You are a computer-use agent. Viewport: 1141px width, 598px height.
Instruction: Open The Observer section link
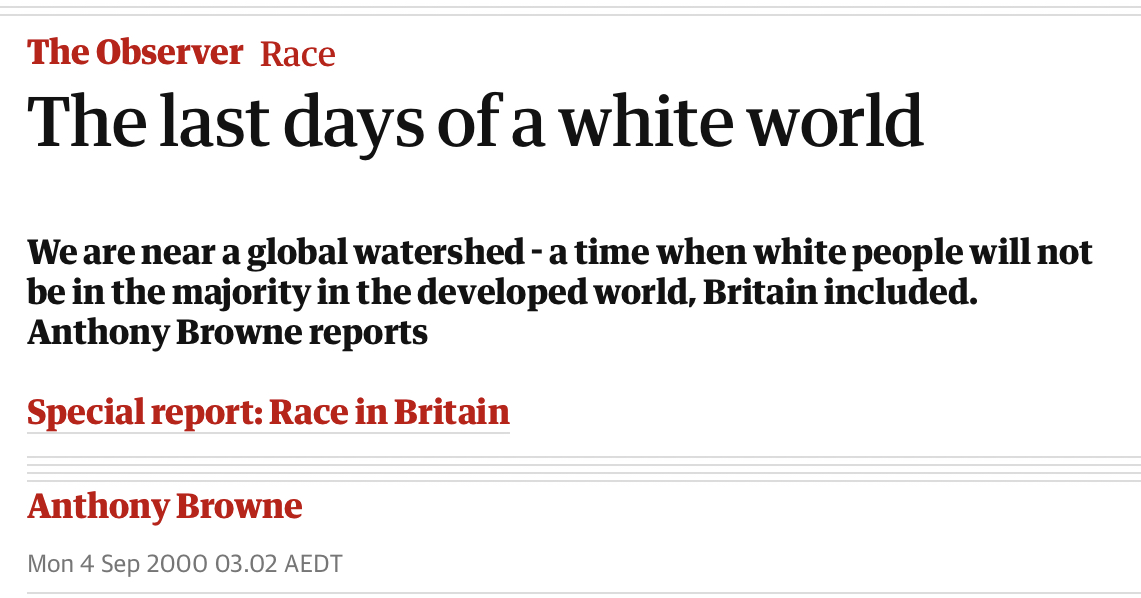[135, 52]
